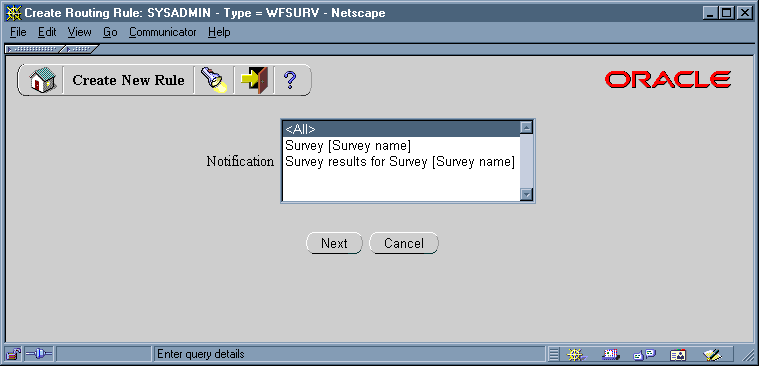Open the Communicator menu

163,32
